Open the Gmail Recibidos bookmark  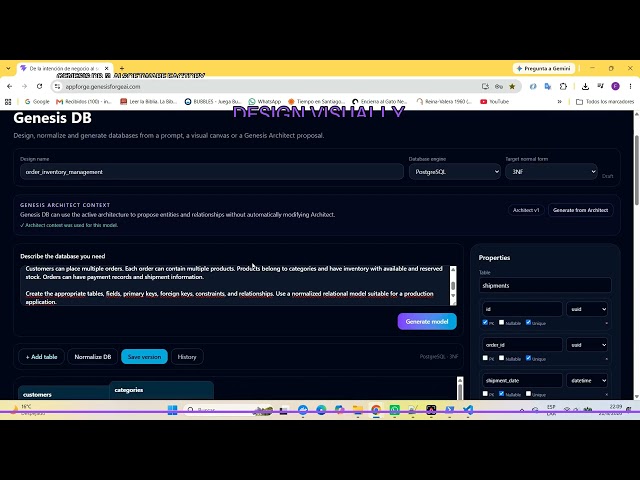[84, 102]
